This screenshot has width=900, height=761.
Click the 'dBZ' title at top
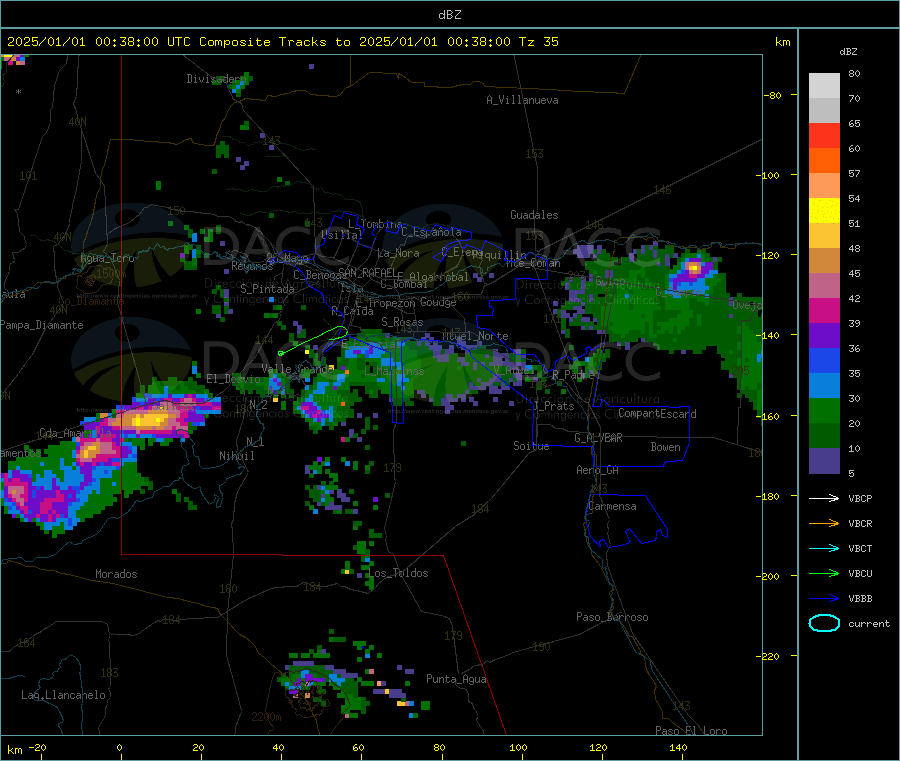click(449, 15)
